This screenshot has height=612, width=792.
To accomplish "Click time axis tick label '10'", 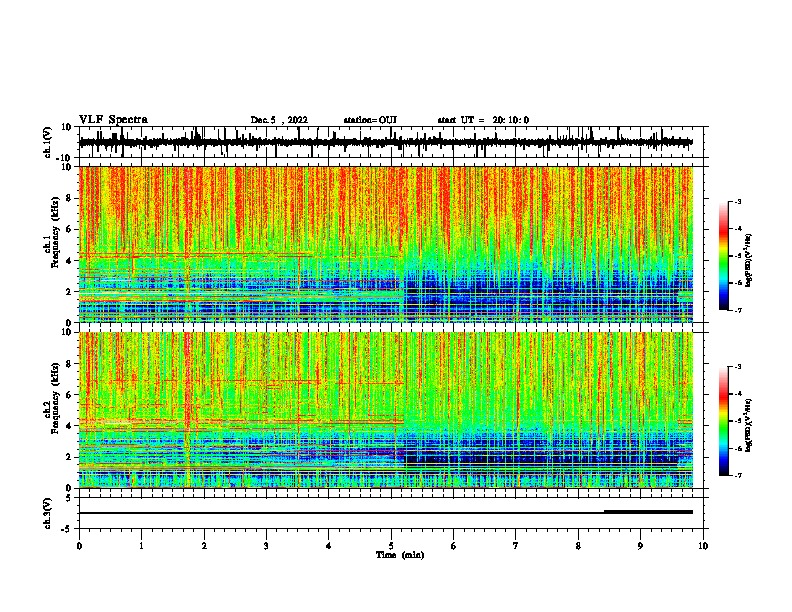I will point(703,546).
